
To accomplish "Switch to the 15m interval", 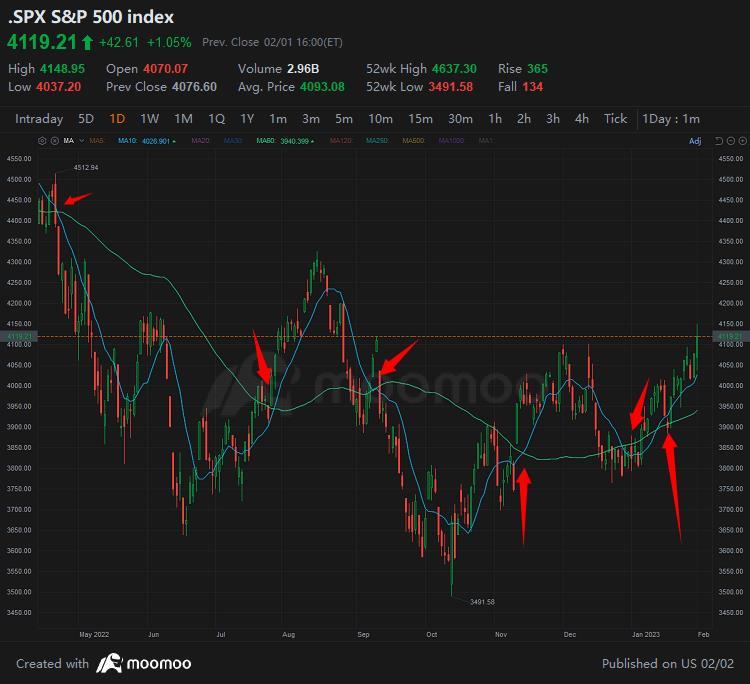I will [x=420, y=118].
